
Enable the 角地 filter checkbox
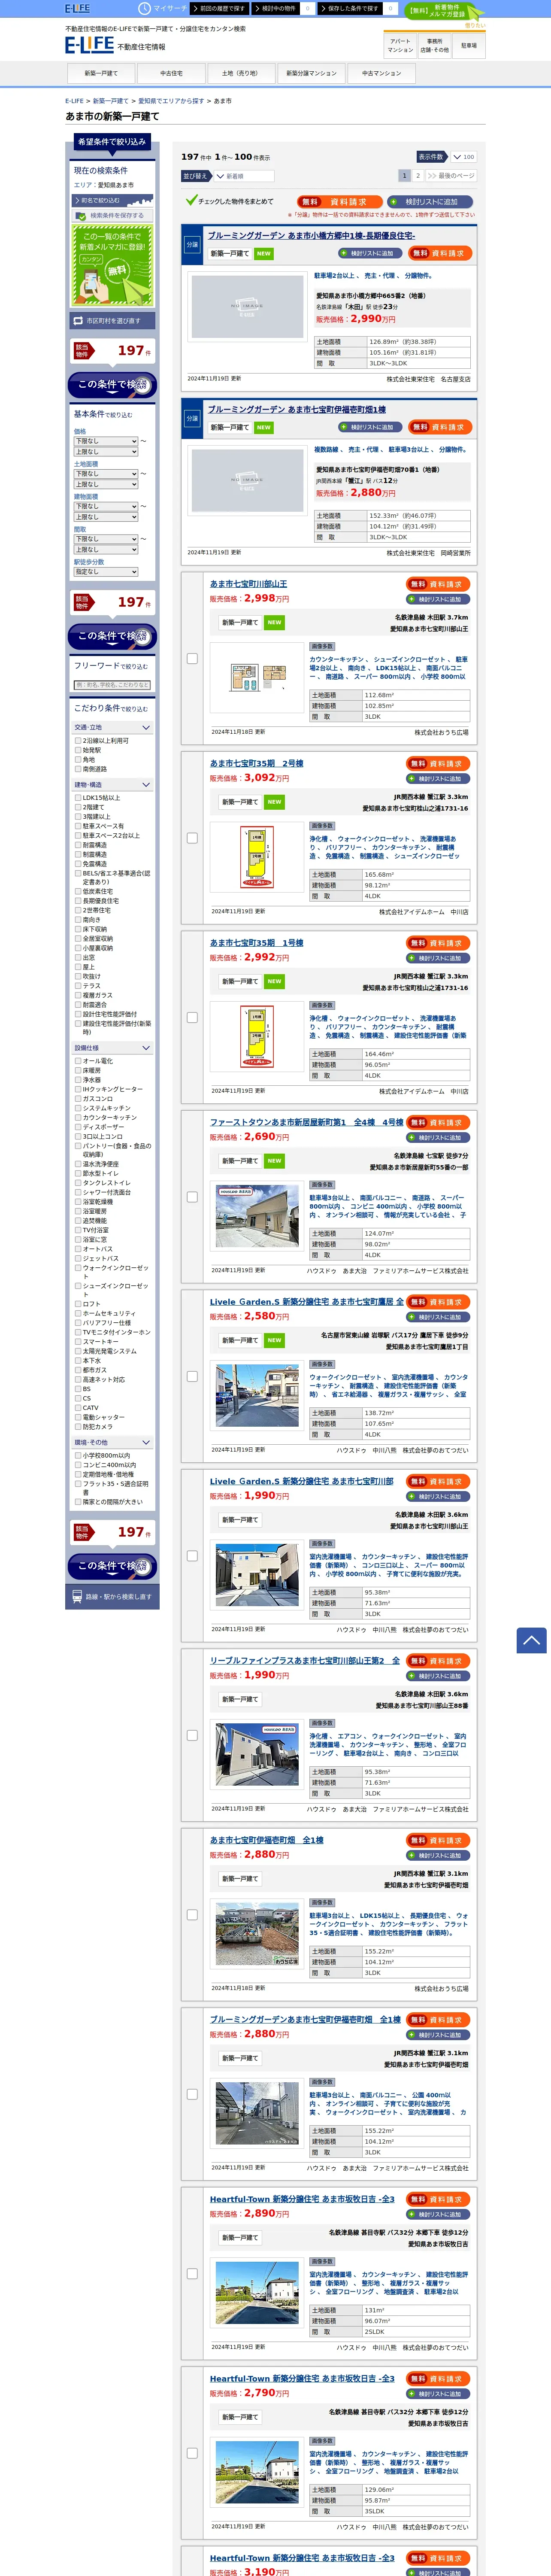tap(78, 759)
